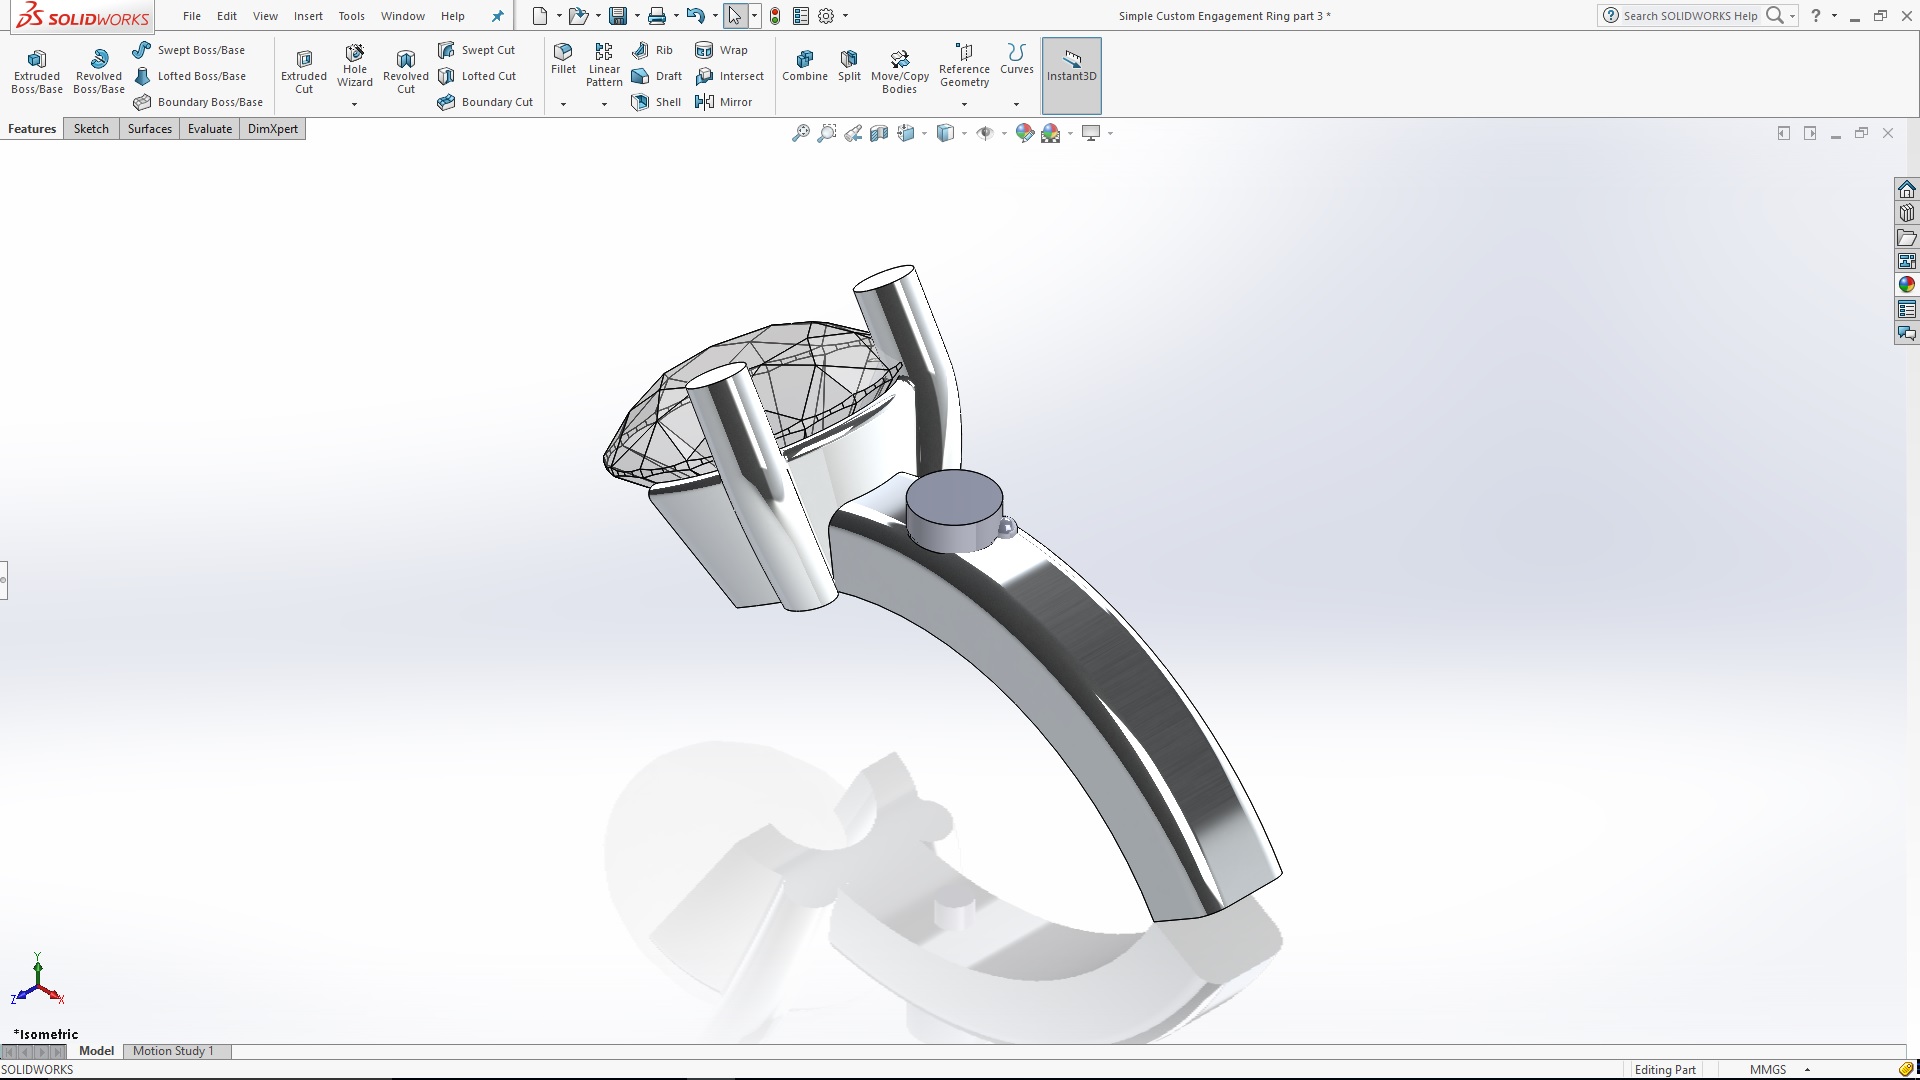Open the Reference Geometry tool
This screenshot has height=1080, width=1920.
[x=964, y=64]
